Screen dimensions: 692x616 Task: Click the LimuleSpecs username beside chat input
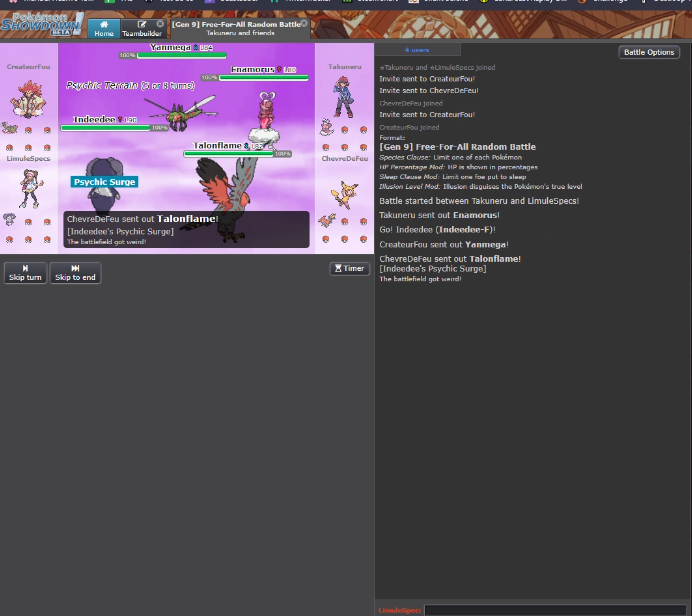[x=399, y=610]
